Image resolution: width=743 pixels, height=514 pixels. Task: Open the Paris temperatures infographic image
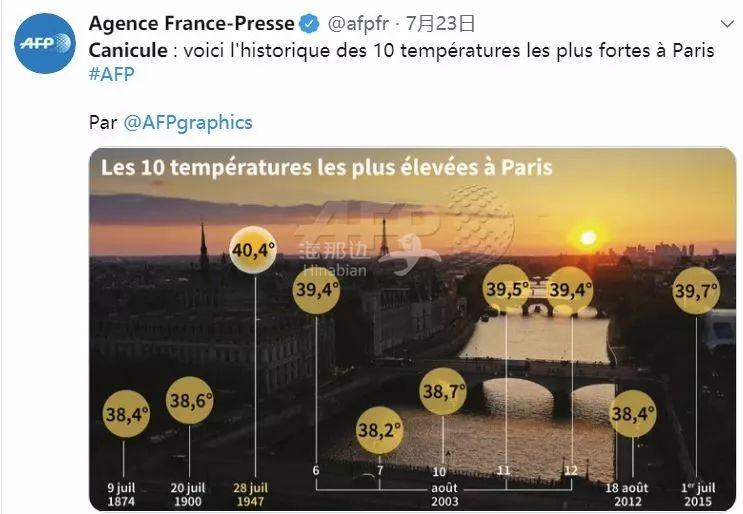(413, 330)
